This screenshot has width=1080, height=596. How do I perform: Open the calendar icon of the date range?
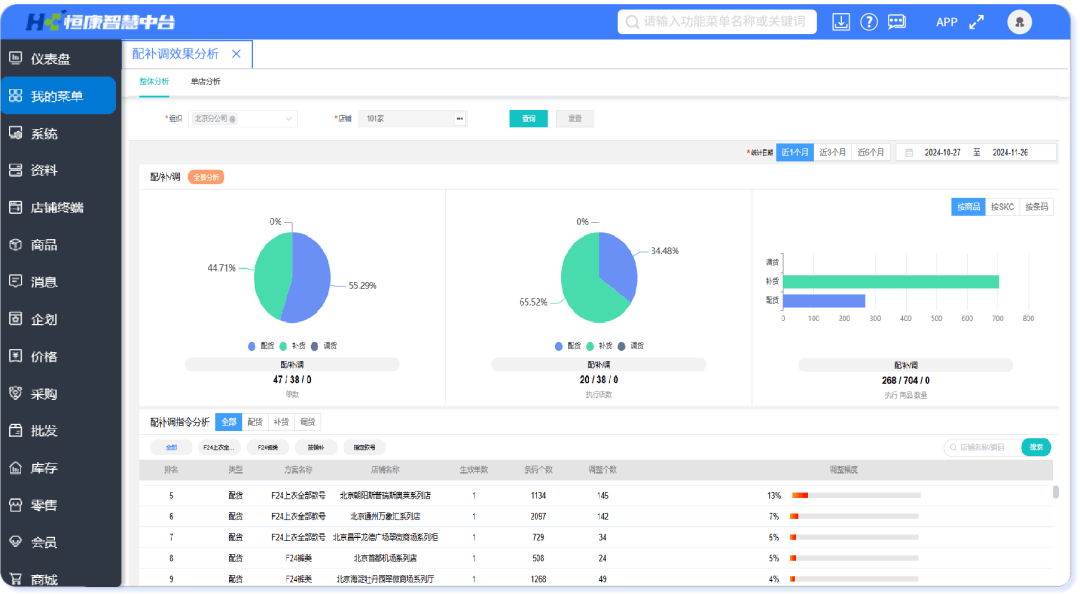pyautogui.click(x=909, y=153)
